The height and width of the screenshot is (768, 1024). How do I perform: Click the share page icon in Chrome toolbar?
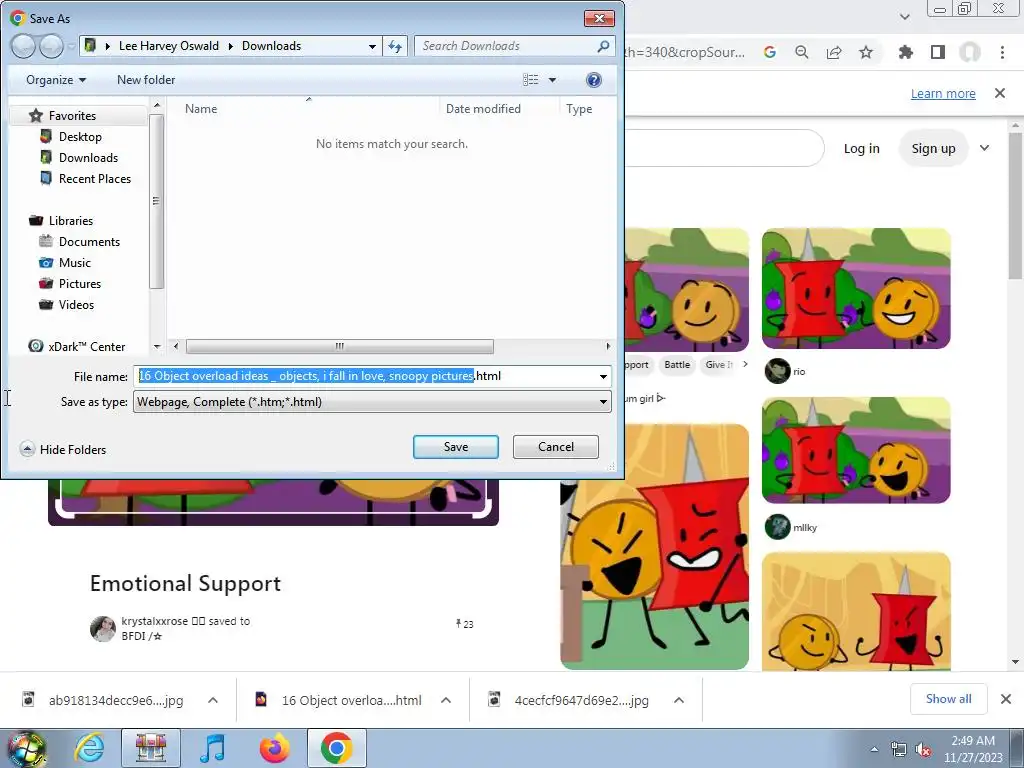(x=834, y=52)
